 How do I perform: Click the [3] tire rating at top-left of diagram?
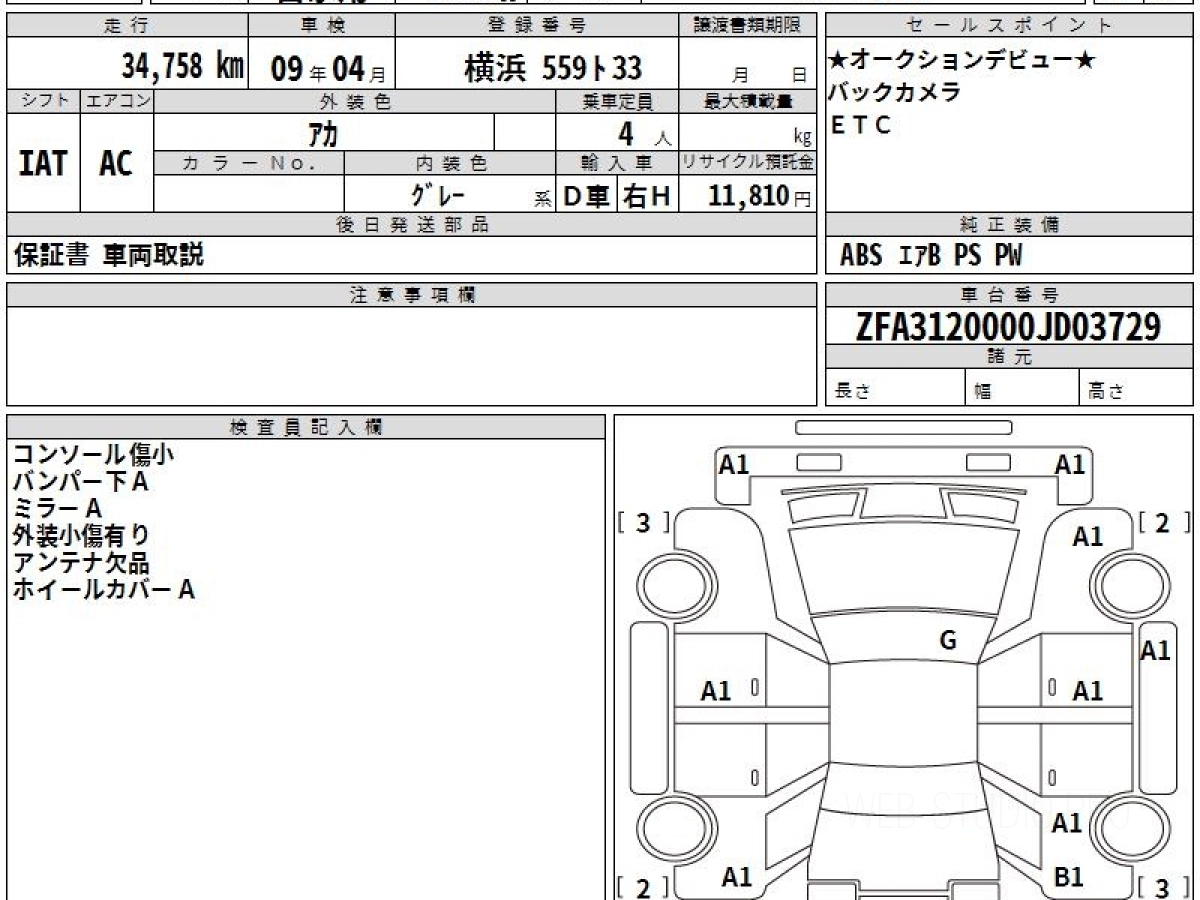643,522
